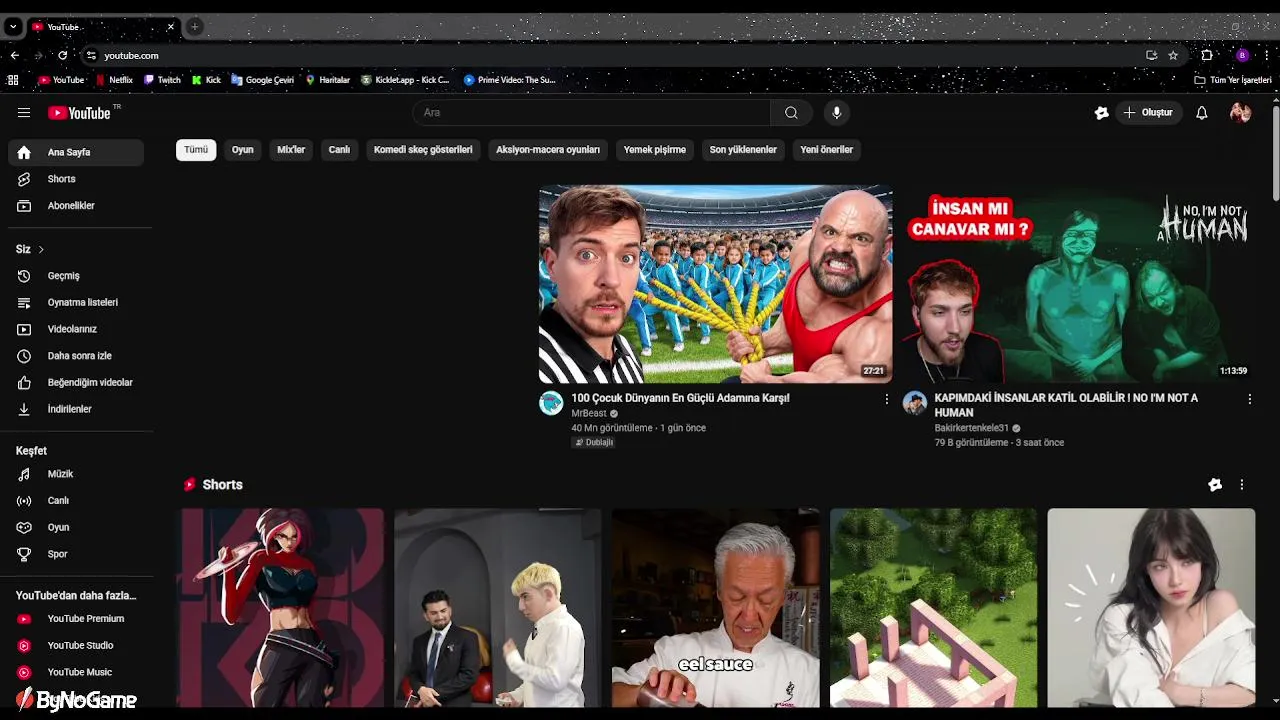Open a new browser tab

(x=195, y=27)
